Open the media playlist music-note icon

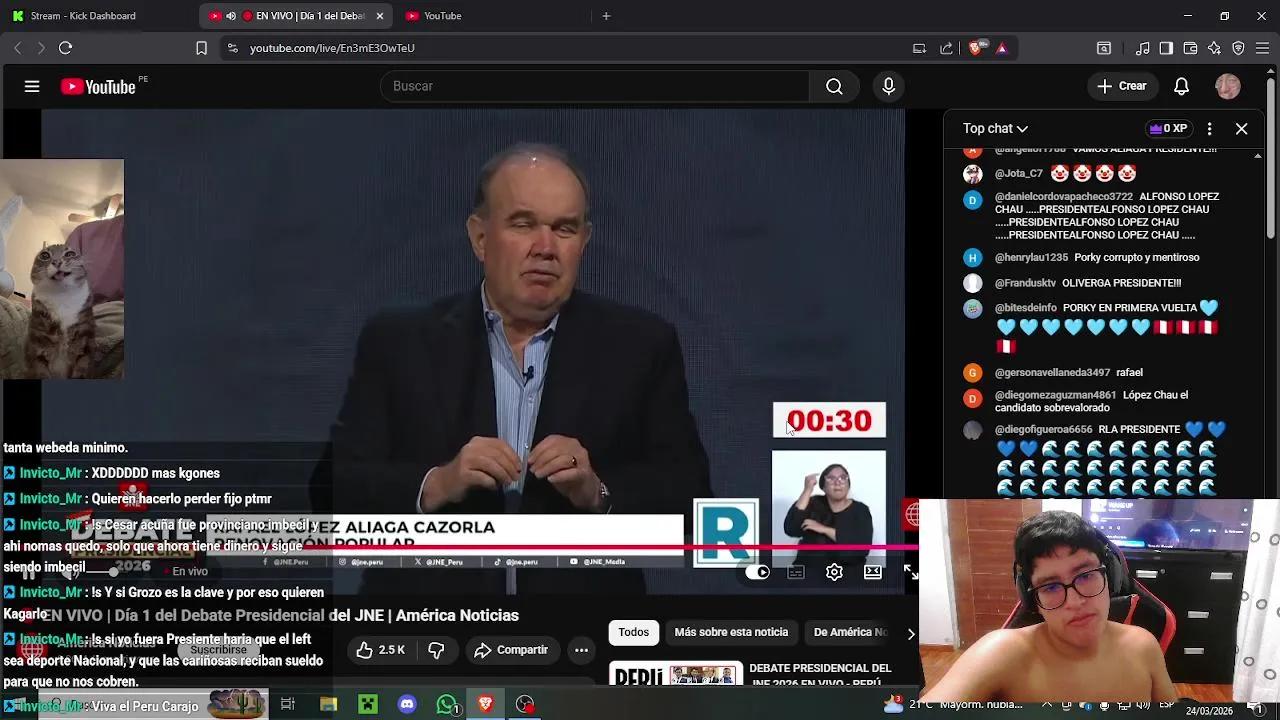pyautogui.click(x=1142, y=48)
